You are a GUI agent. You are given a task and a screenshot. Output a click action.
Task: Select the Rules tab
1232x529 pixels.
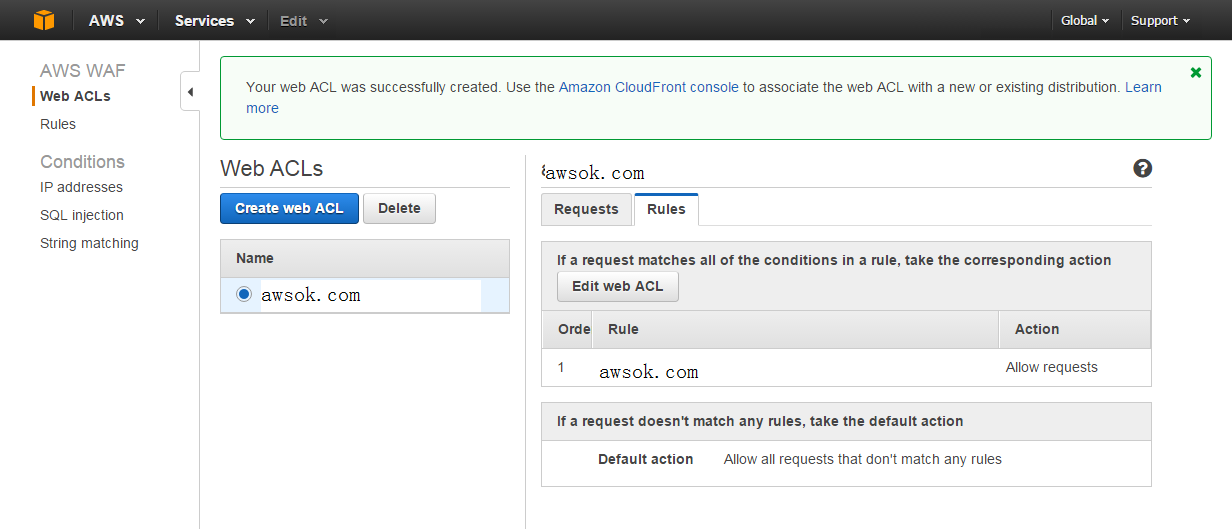click(x=666, y=209)
